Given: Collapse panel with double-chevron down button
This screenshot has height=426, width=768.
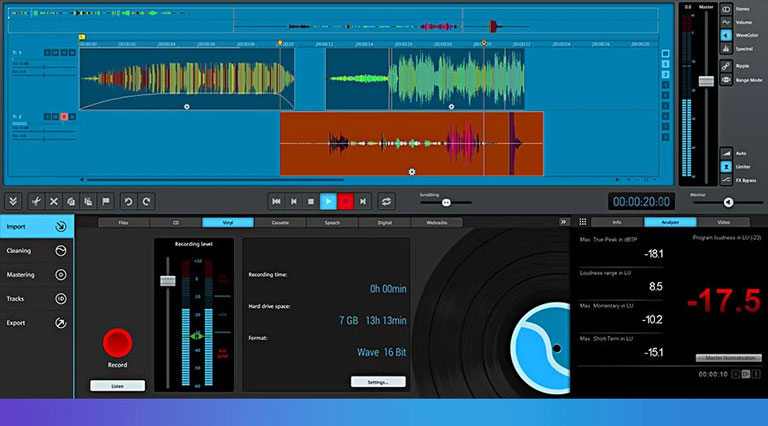Looking at the screenshot, I should 13,201.
